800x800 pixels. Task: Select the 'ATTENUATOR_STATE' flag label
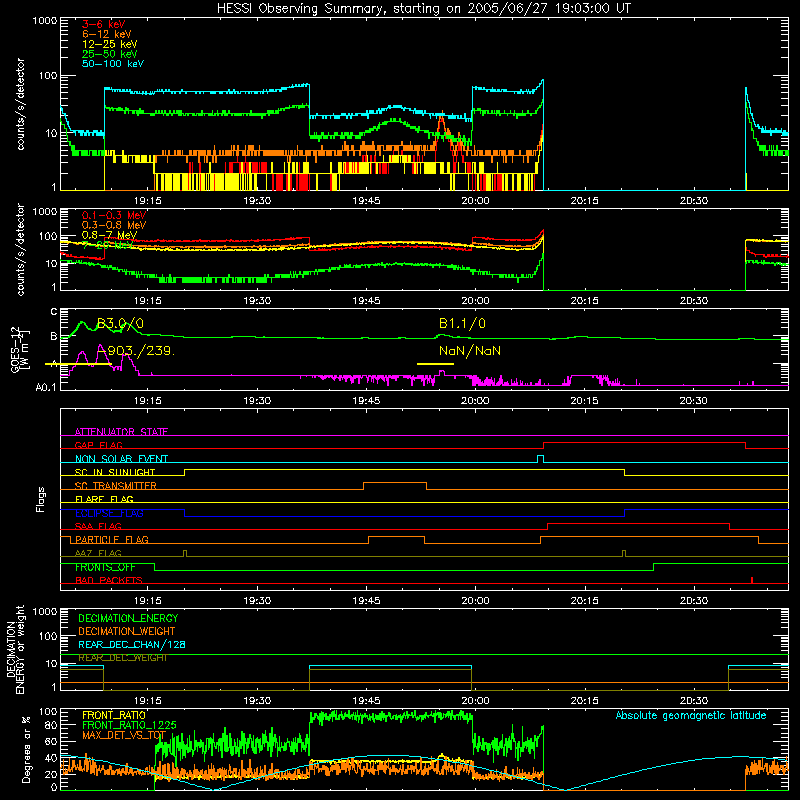pos(121,432)
